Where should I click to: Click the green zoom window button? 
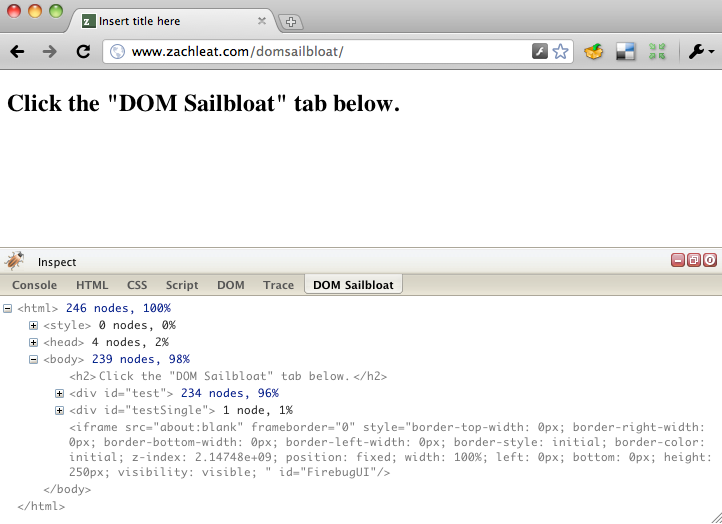(x=56, y=11)
